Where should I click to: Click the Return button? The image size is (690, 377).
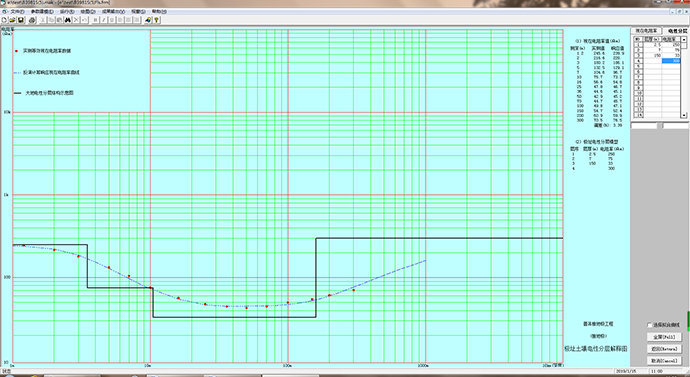(x=664, y=349)
